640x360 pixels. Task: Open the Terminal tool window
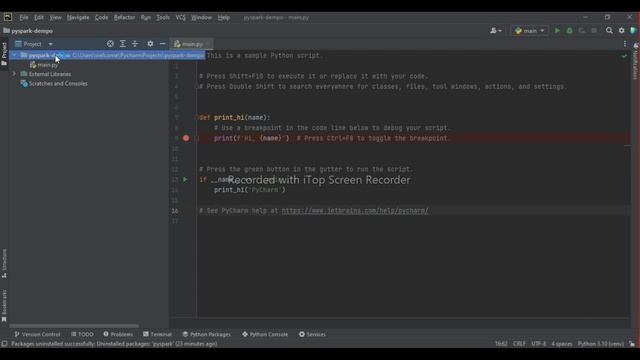pos(157,334)
